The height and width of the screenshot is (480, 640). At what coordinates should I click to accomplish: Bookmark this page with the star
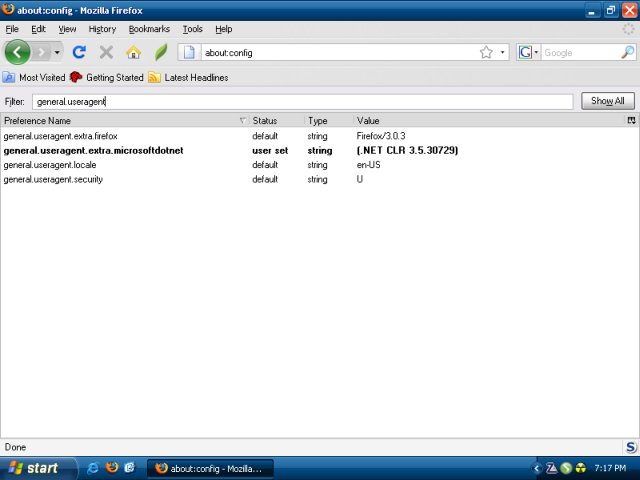pos(486,52)
